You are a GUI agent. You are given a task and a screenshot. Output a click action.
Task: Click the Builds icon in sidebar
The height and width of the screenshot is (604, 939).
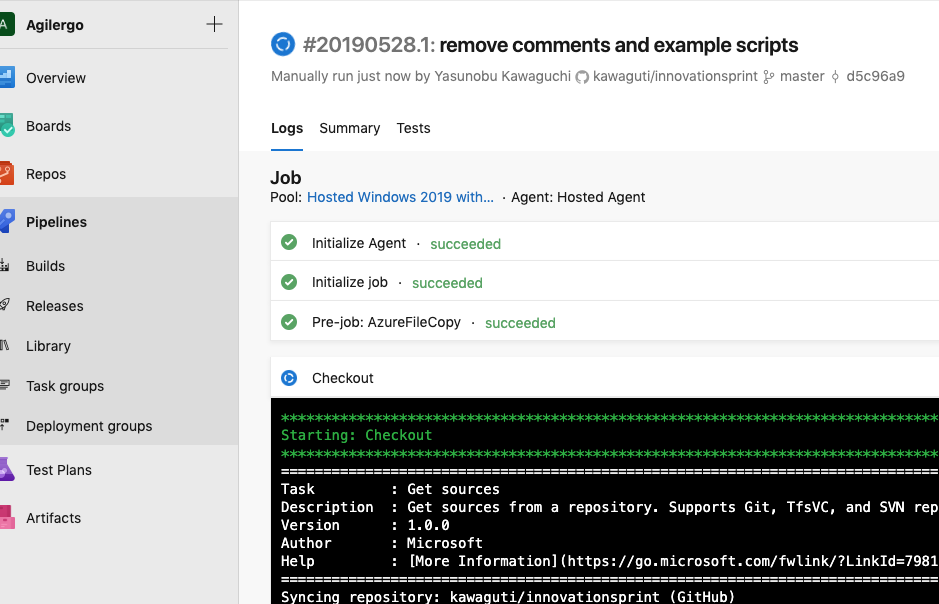[5, 265]
